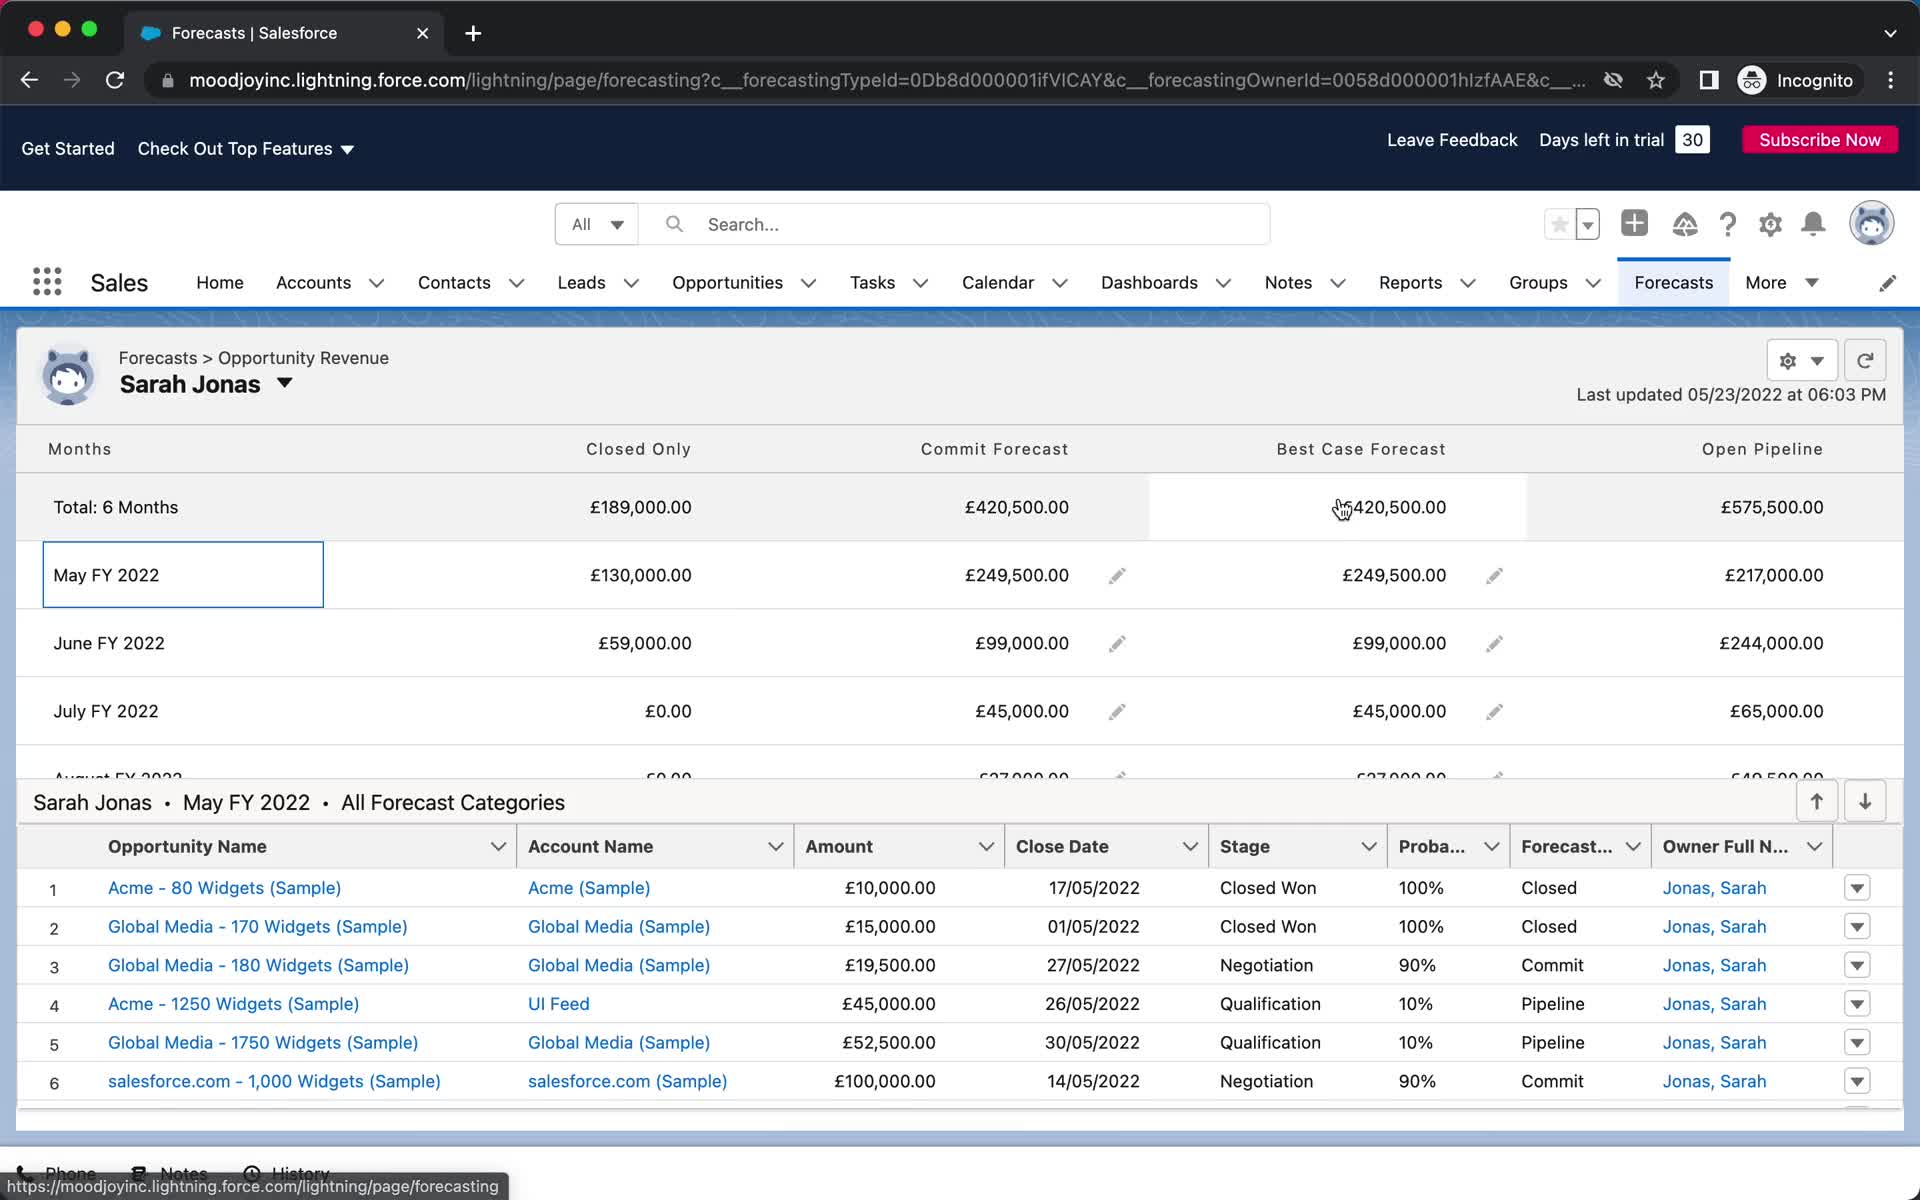Open the Notifications bell
This screenshot has height=1200, width=1920.
[x=1813, y=224]
